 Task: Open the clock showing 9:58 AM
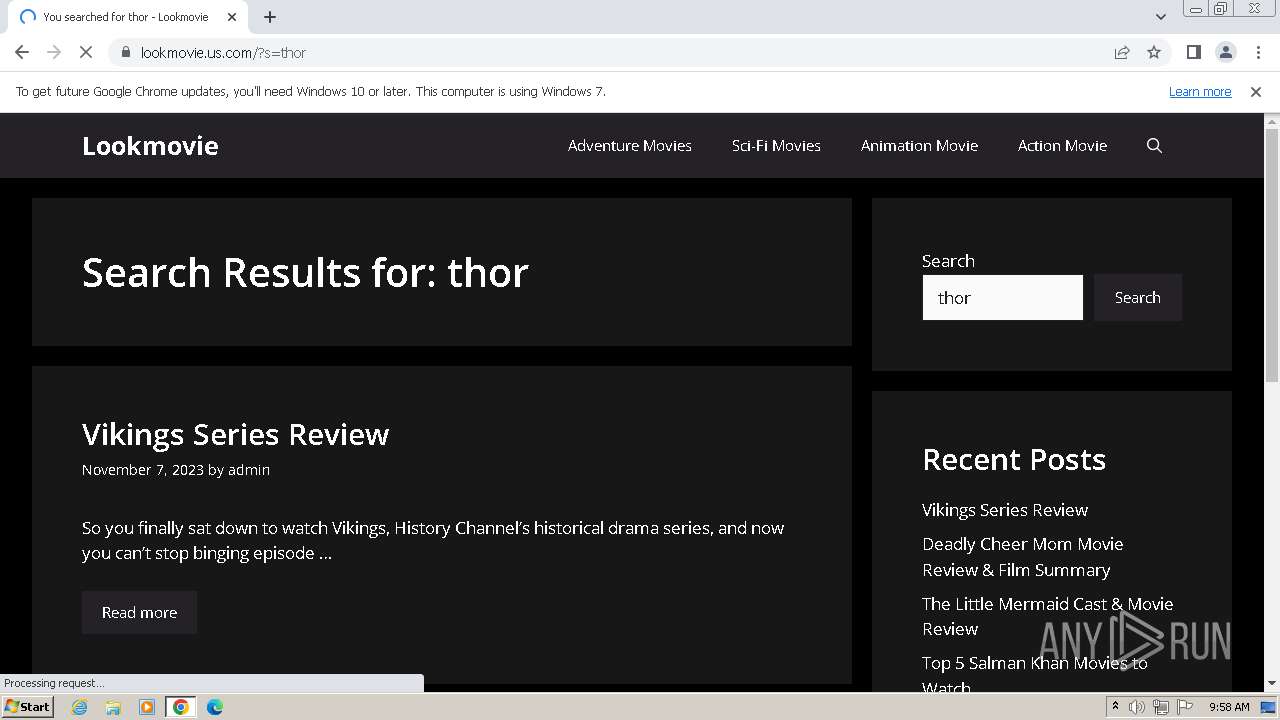(1229, 707)
